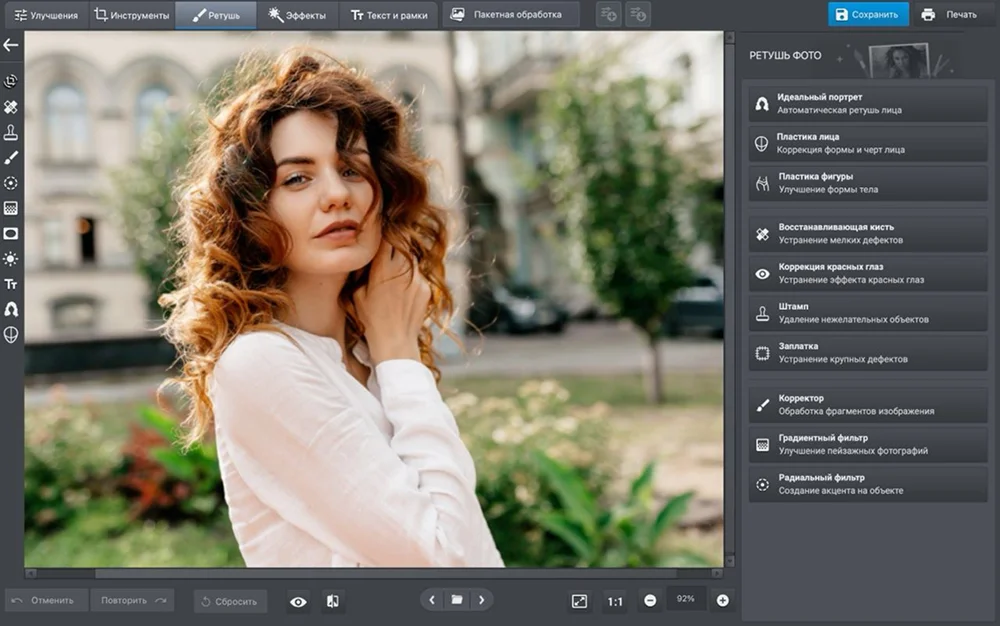Select the stamp tool in left sidebar
The image size is (1000, 626).
11,132
